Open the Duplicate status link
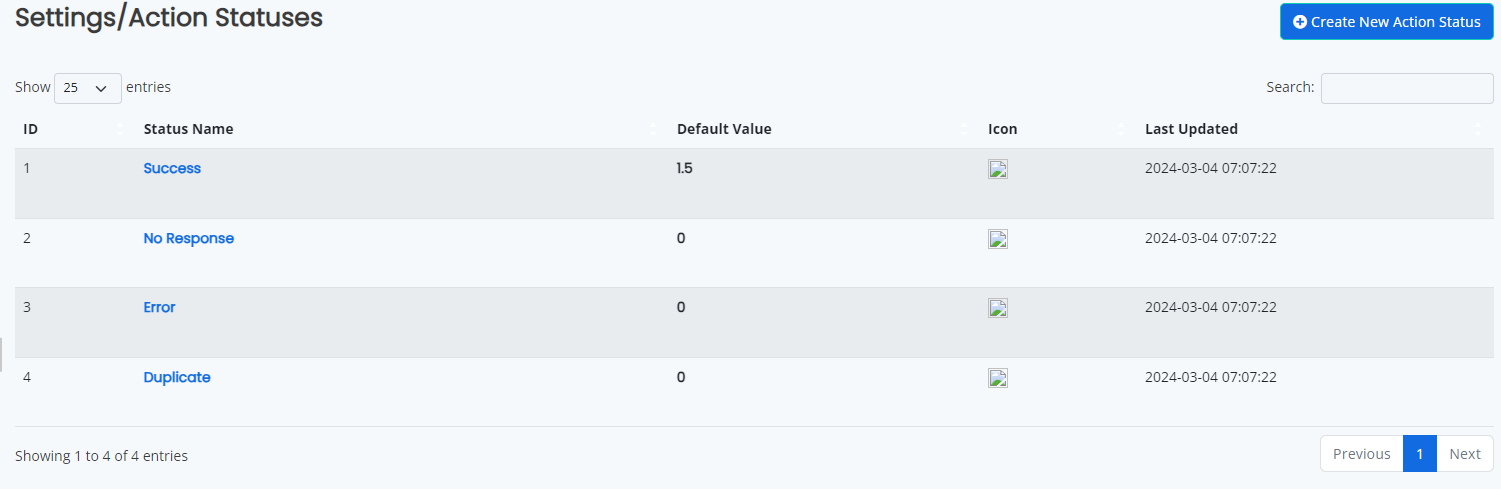Screen dimensions: 1501x489 point(177,377)
